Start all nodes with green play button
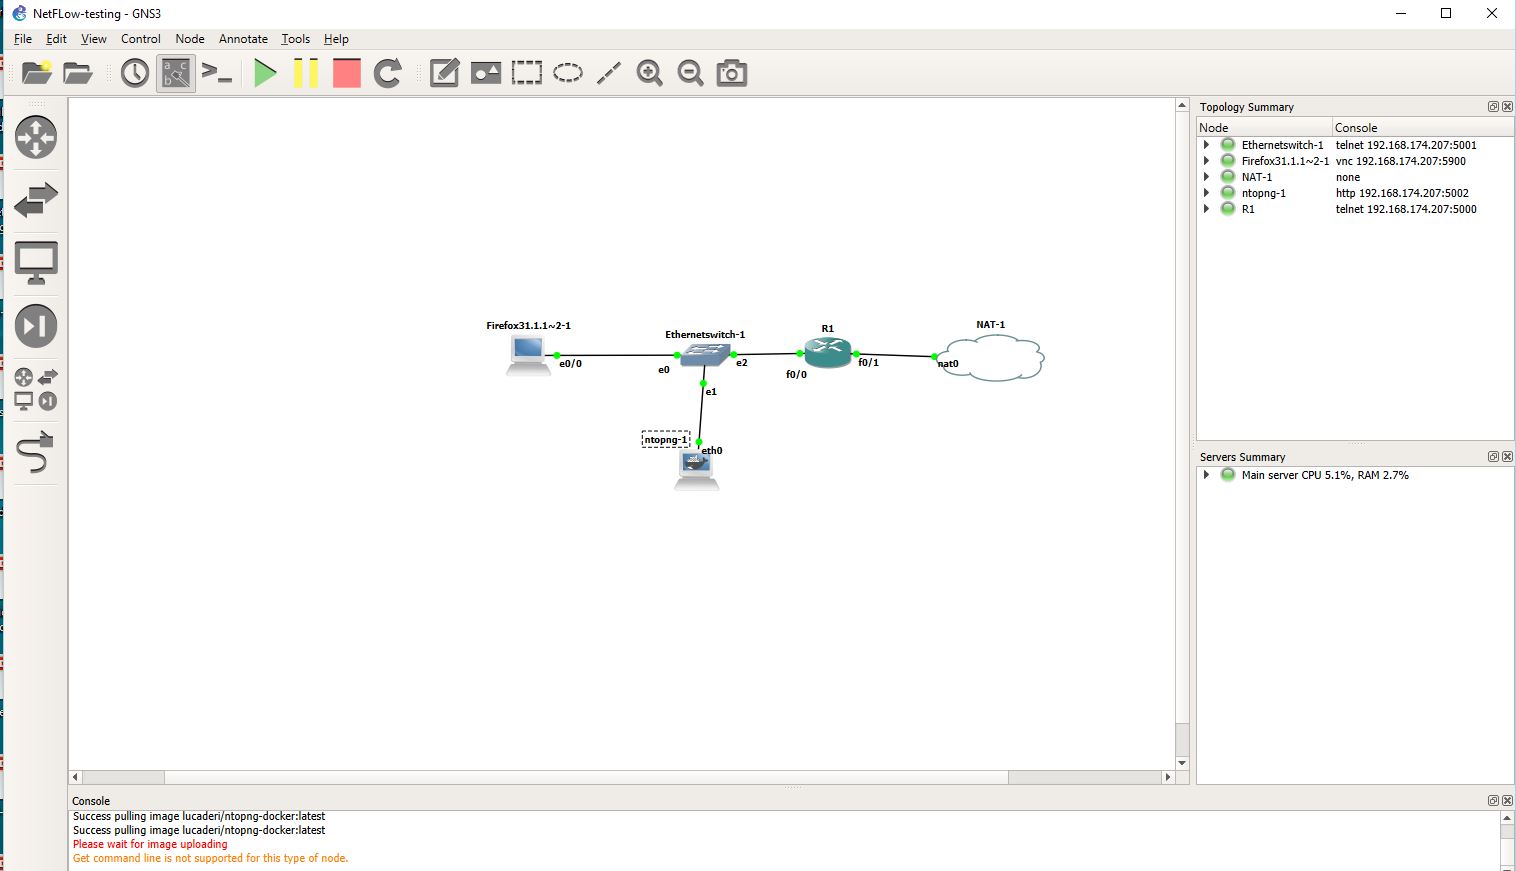The height and width of the screenshot is (871, 1516). [265, 73]
